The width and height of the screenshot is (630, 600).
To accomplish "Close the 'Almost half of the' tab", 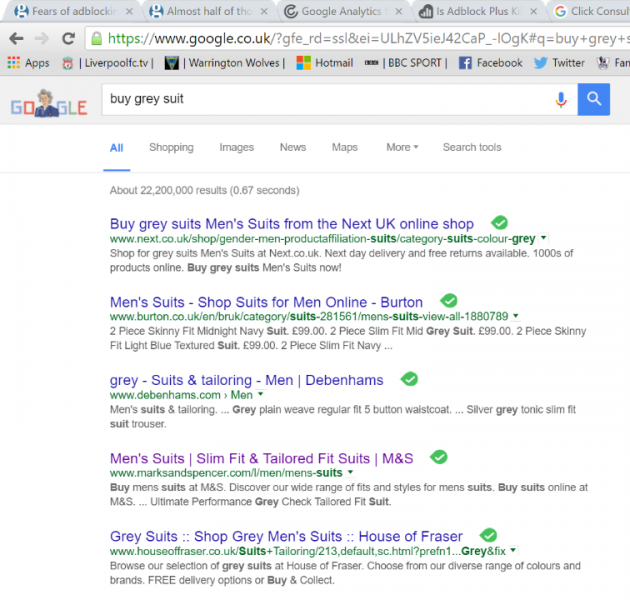I will [264, 11].
